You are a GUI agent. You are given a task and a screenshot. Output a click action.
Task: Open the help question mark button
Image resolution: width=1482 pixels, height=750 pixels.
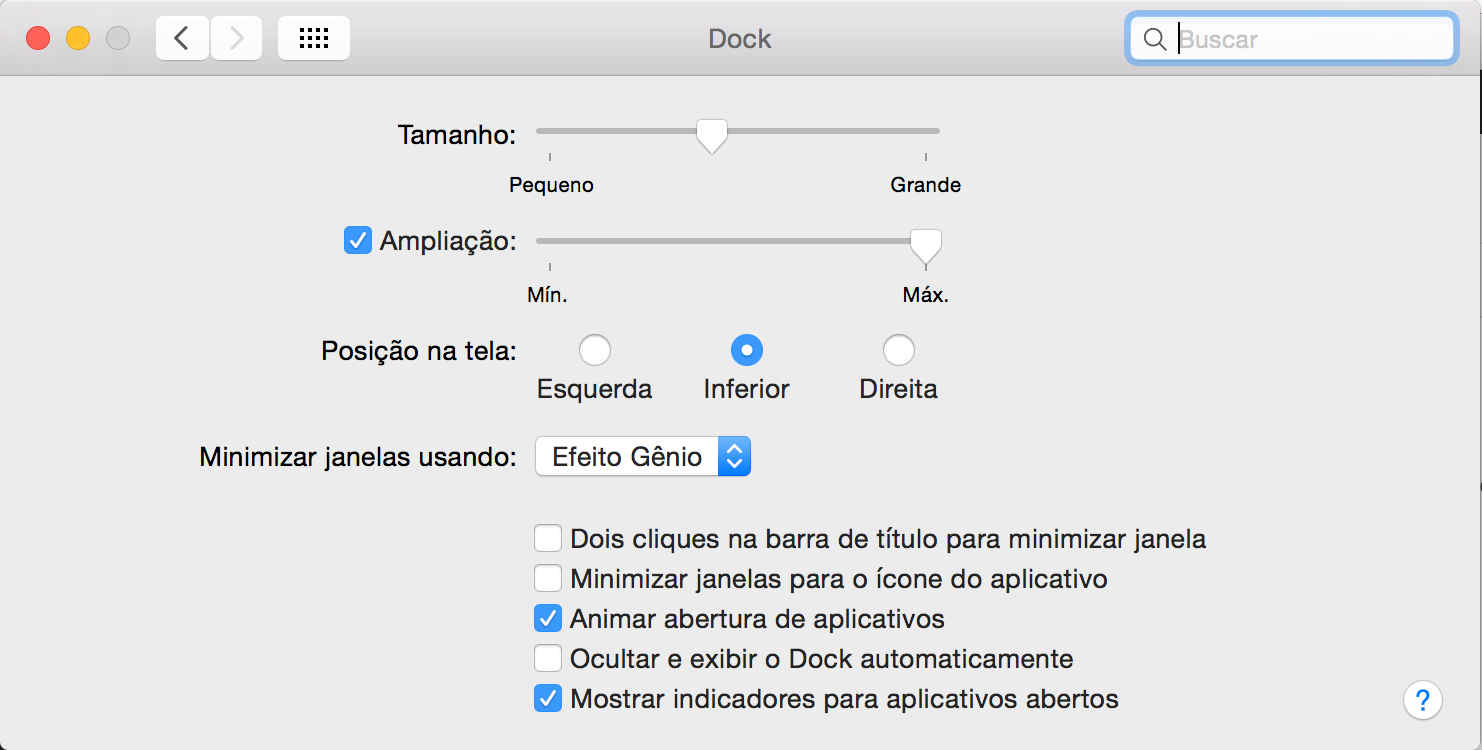coord(1423,699)
